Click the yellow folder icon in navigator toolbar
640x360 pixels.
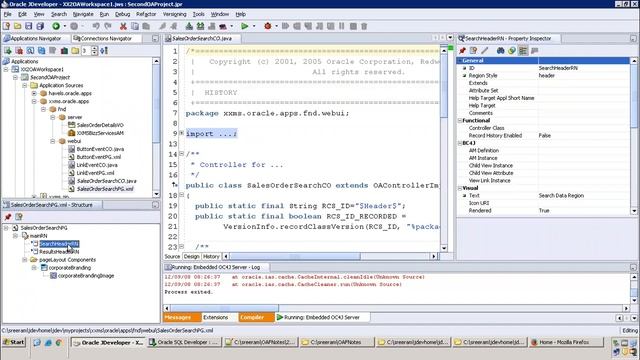click(x=75, y=51)
